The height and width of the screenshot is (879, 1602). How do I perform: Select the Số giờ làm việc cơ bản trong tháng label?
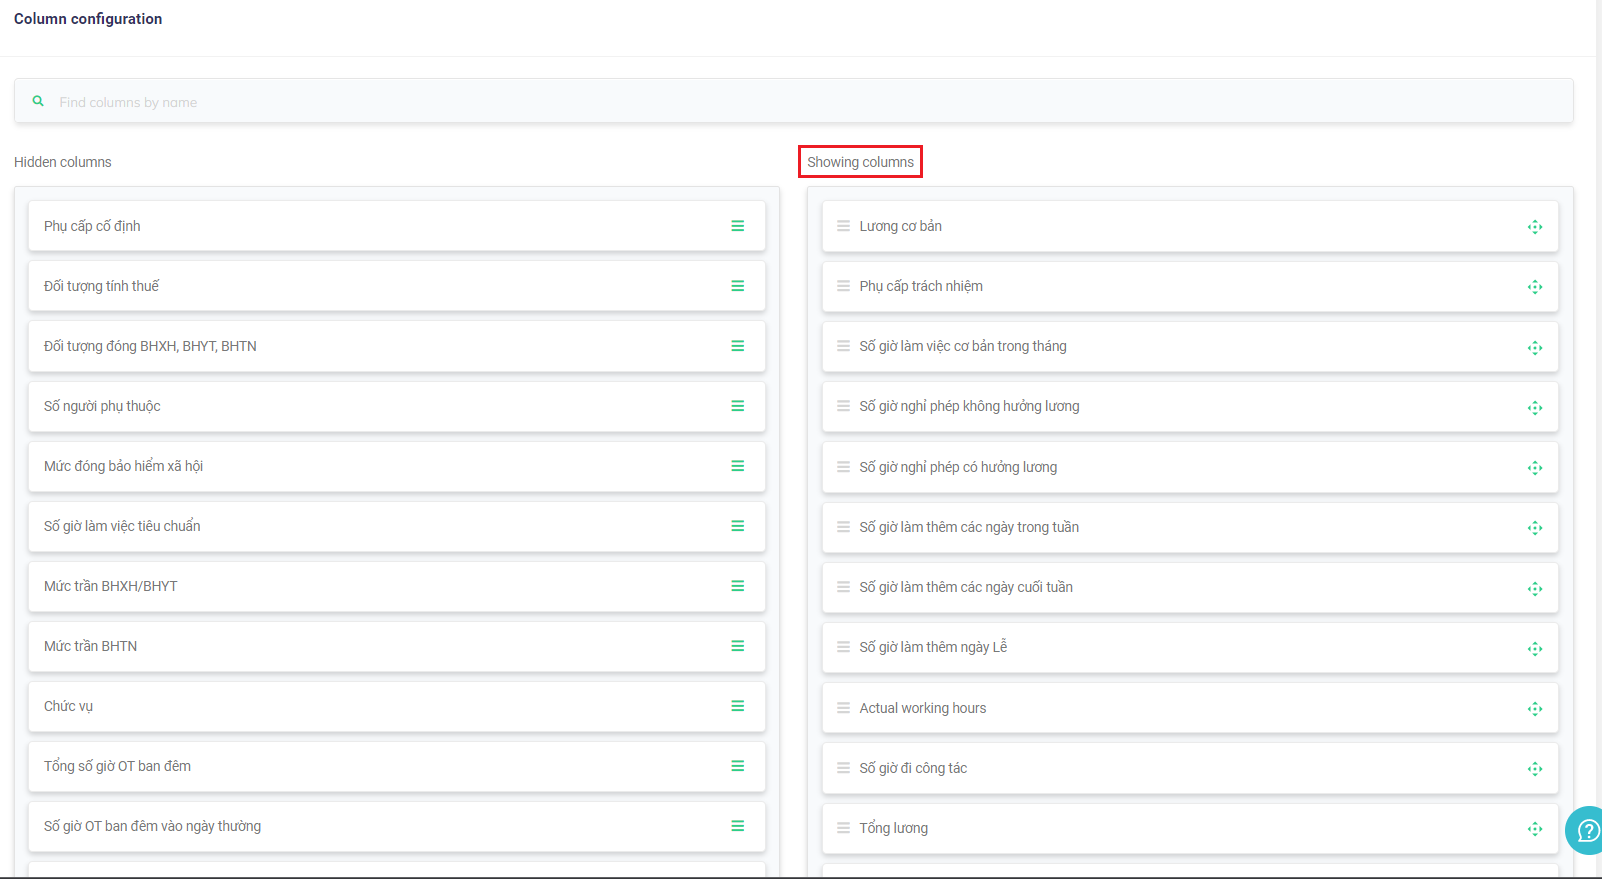(x=963, y=346)
